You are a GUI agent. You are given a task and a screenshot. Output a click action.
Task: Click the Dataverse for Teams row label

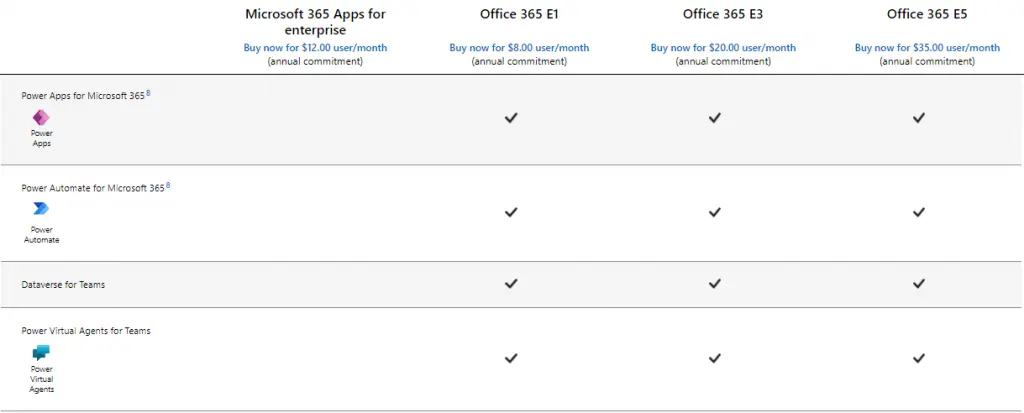[x=63, y=285]
